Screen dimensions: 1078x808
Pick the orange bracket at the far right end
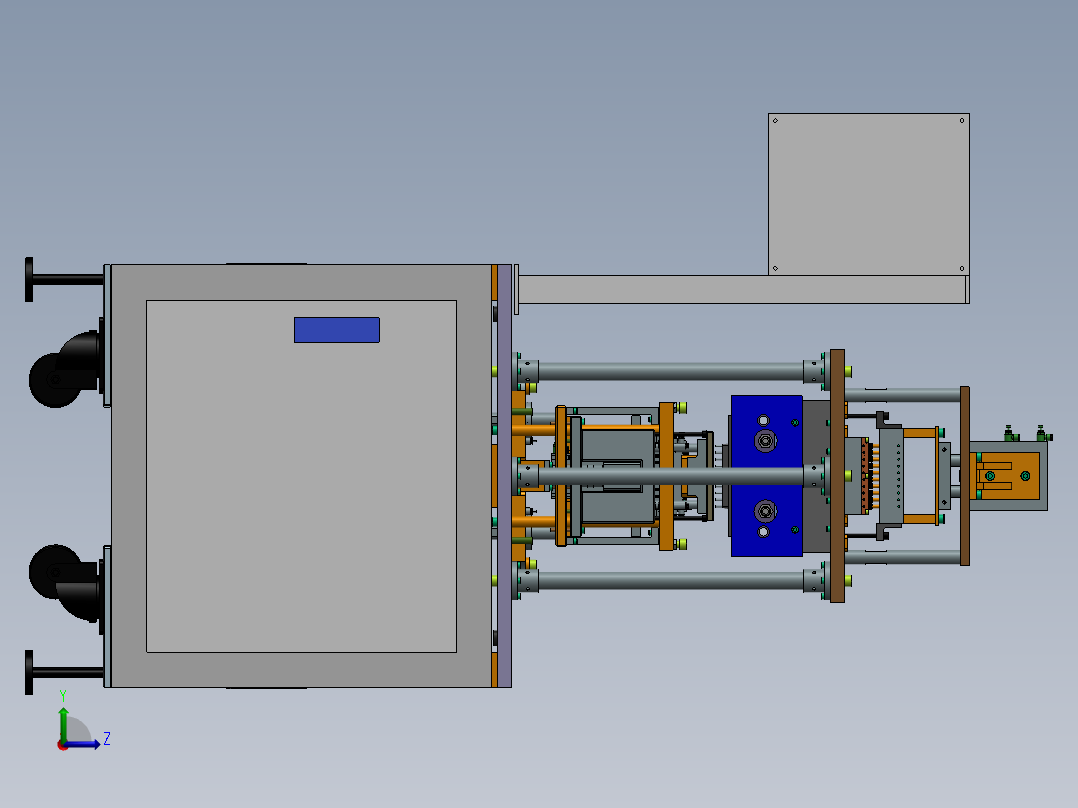[x=1008, y=476]
